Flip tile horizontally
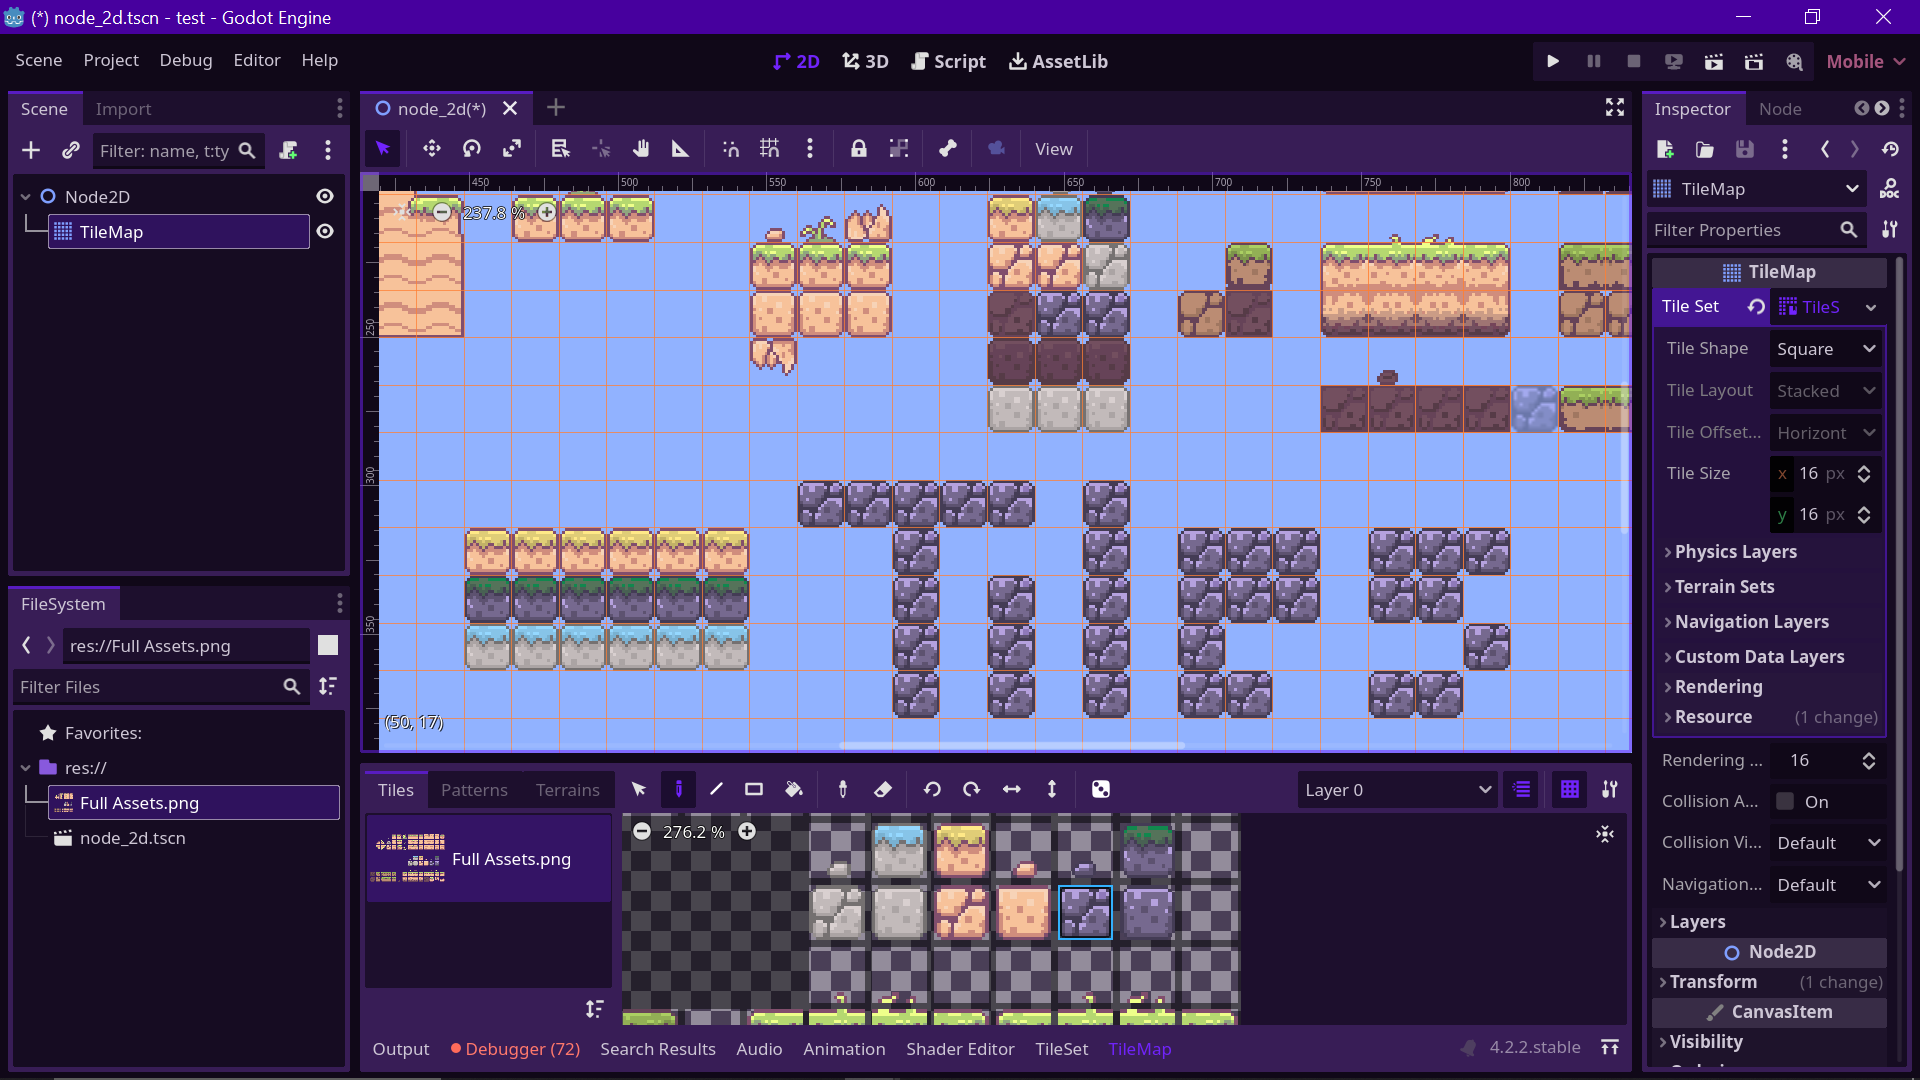Viewport: 1920px width, 1080px height. tap(1012, 789)
